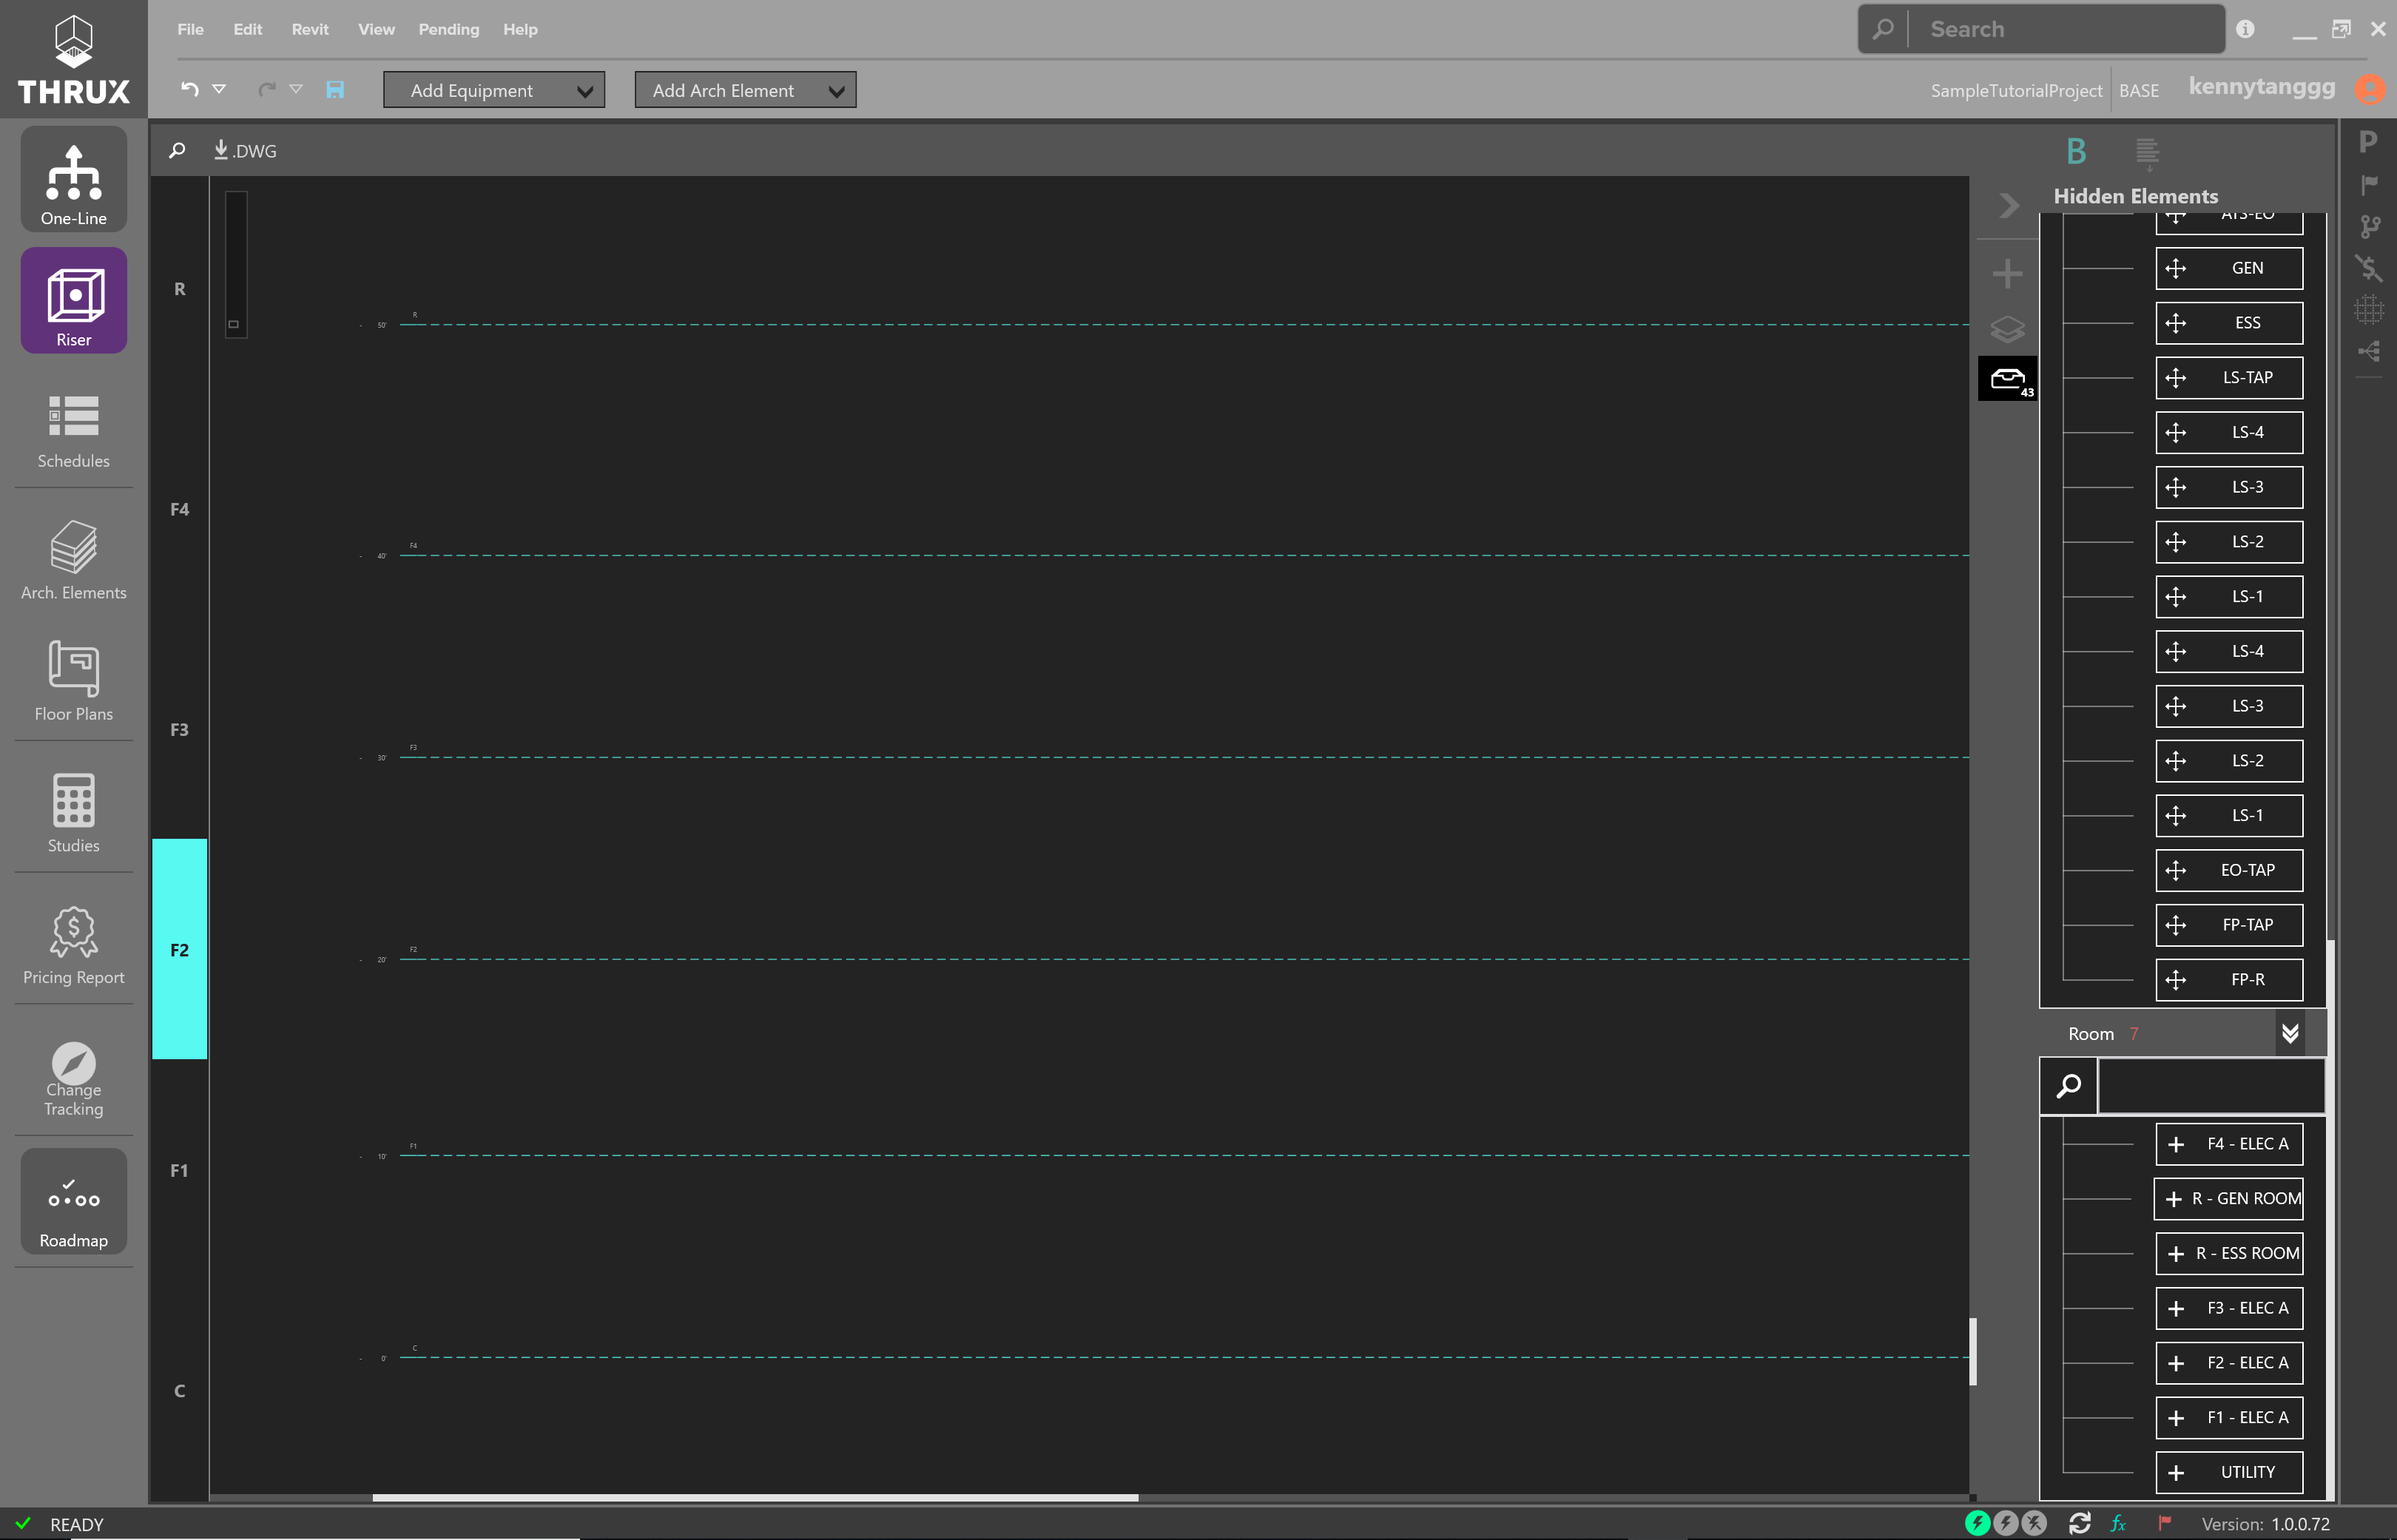Open the Pricing Report module
The image size is (2397, 1540).
pyautogui.click(x=73, y=945)
